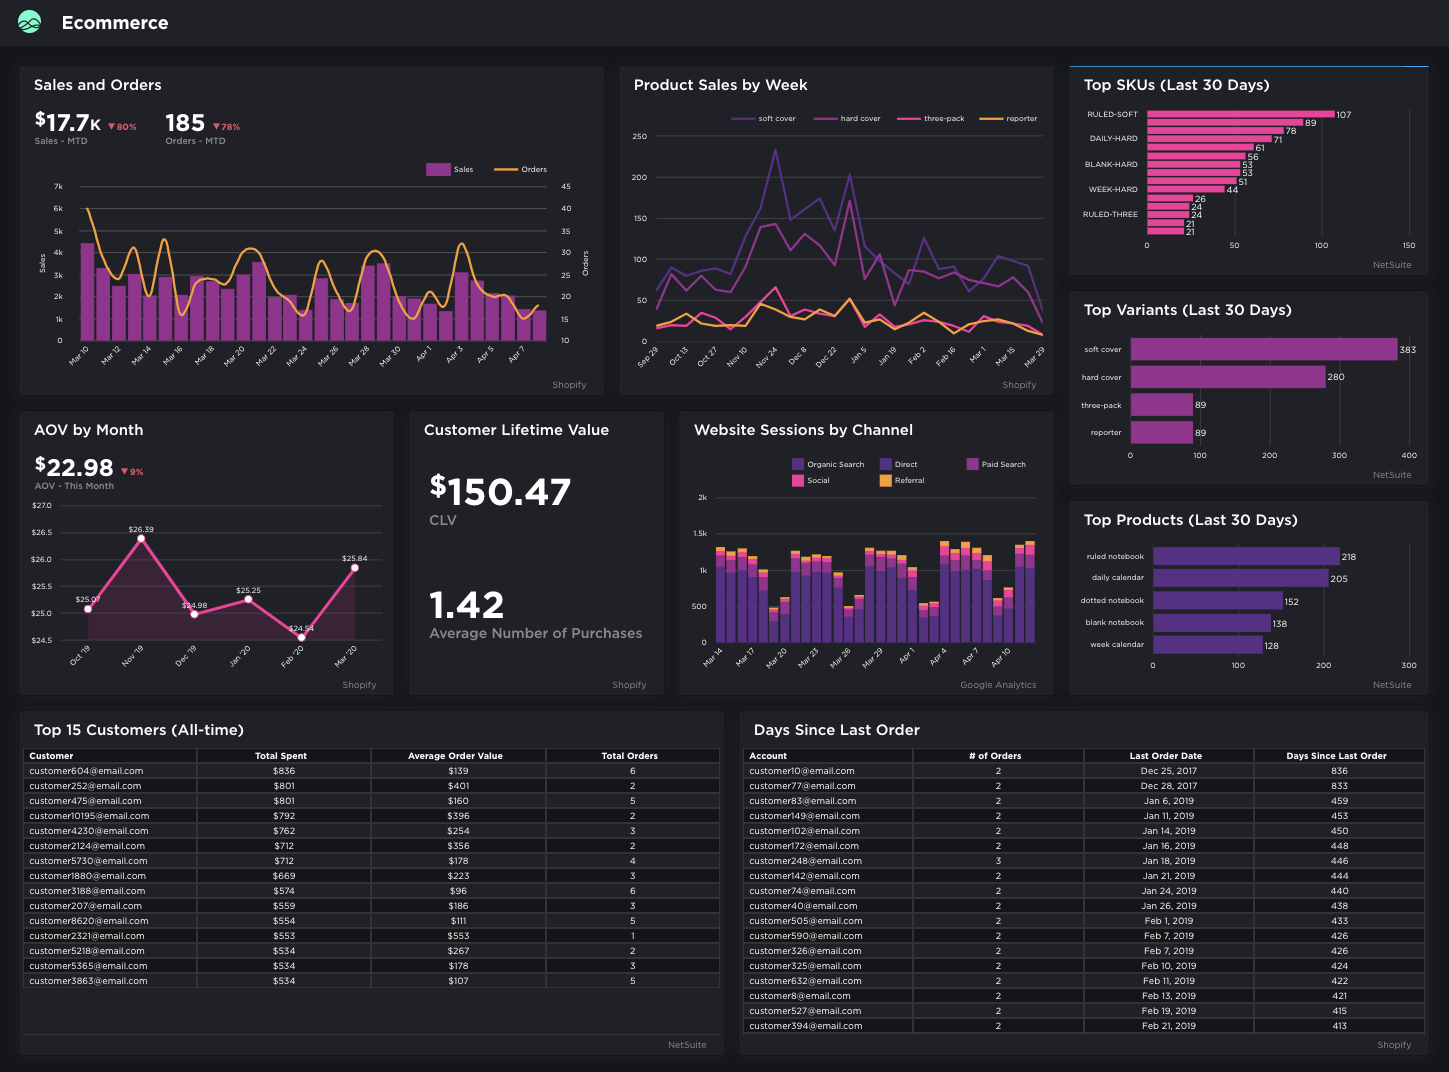1449x1072 pixels.
Task: Toggle the soft cover series in Product Sales
Action: click(x=770, y=118)
